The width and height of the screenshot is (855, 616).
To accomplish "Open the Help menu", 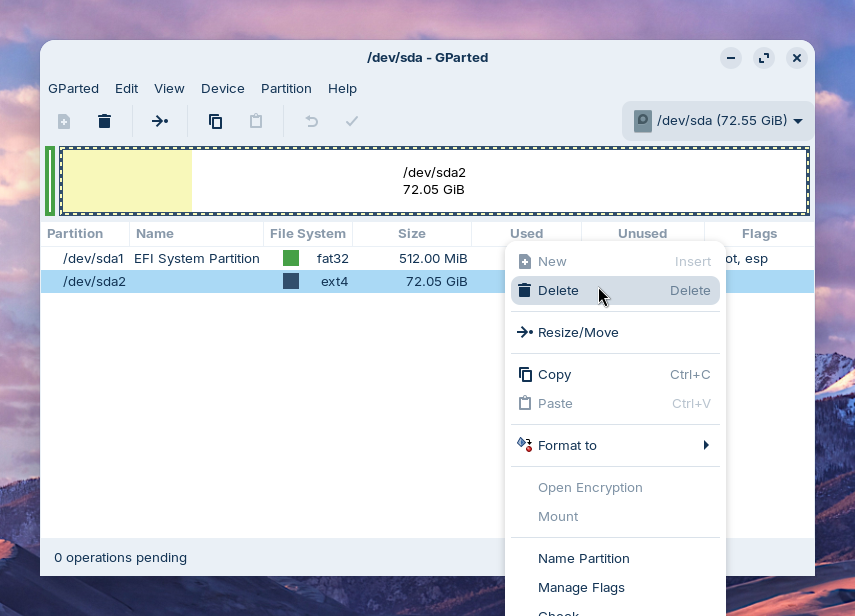I will click(342, 88).
